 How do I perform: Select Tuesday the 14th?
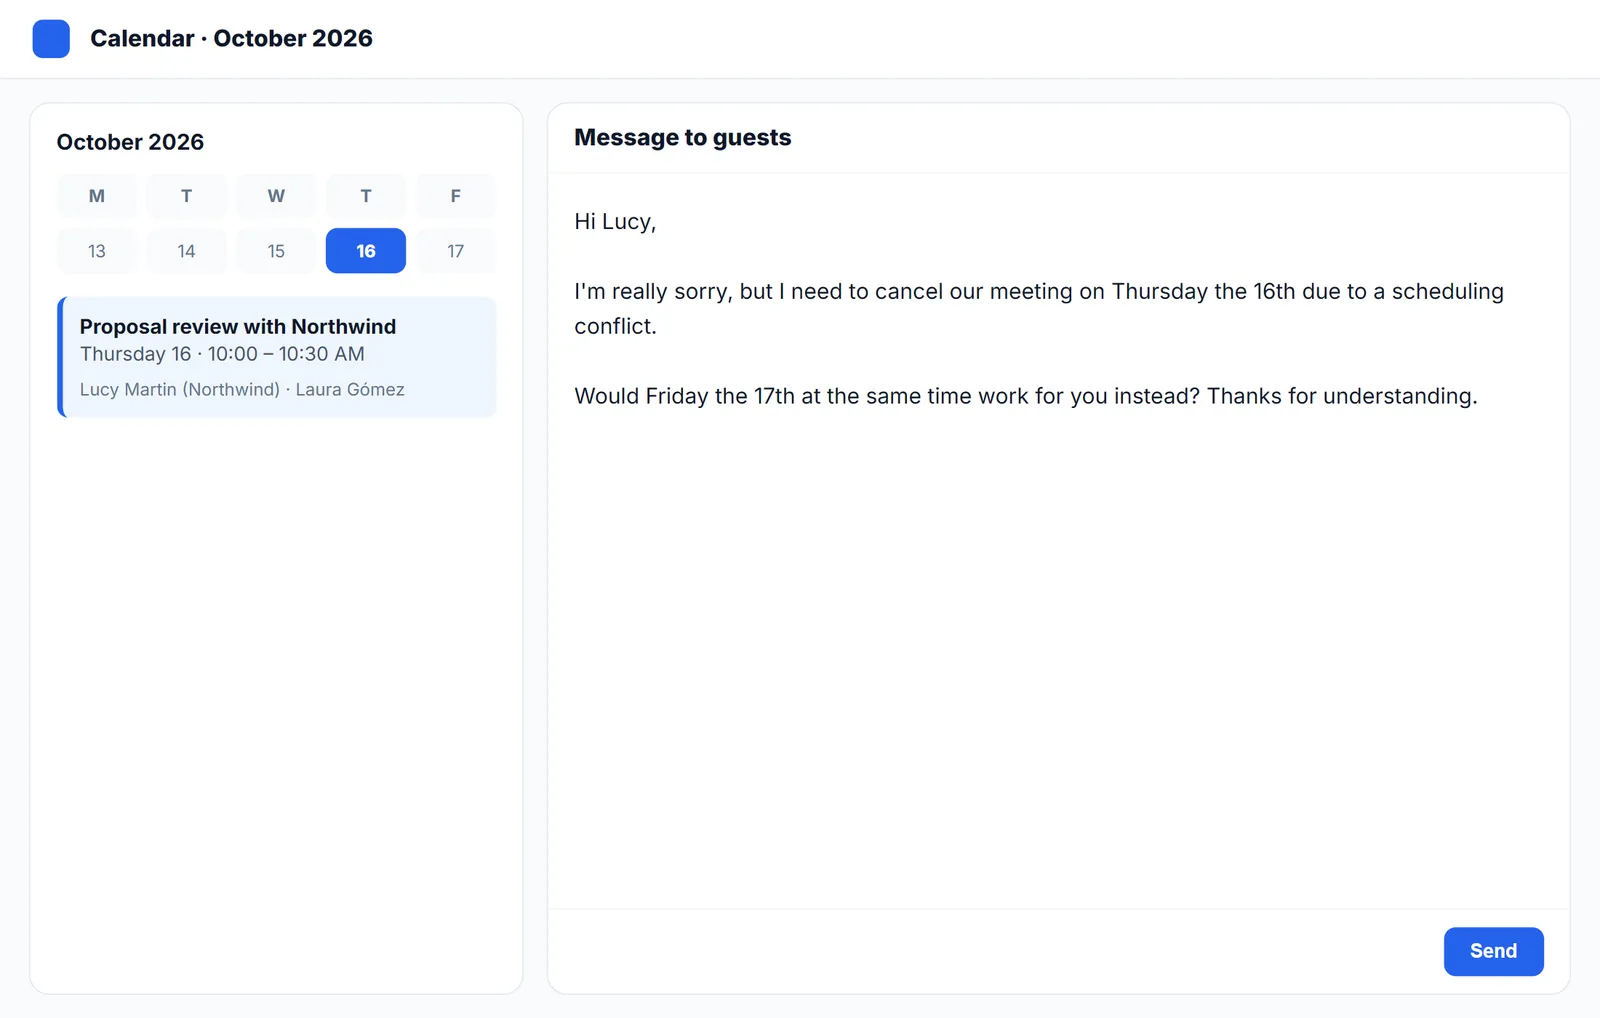point(186,251)
